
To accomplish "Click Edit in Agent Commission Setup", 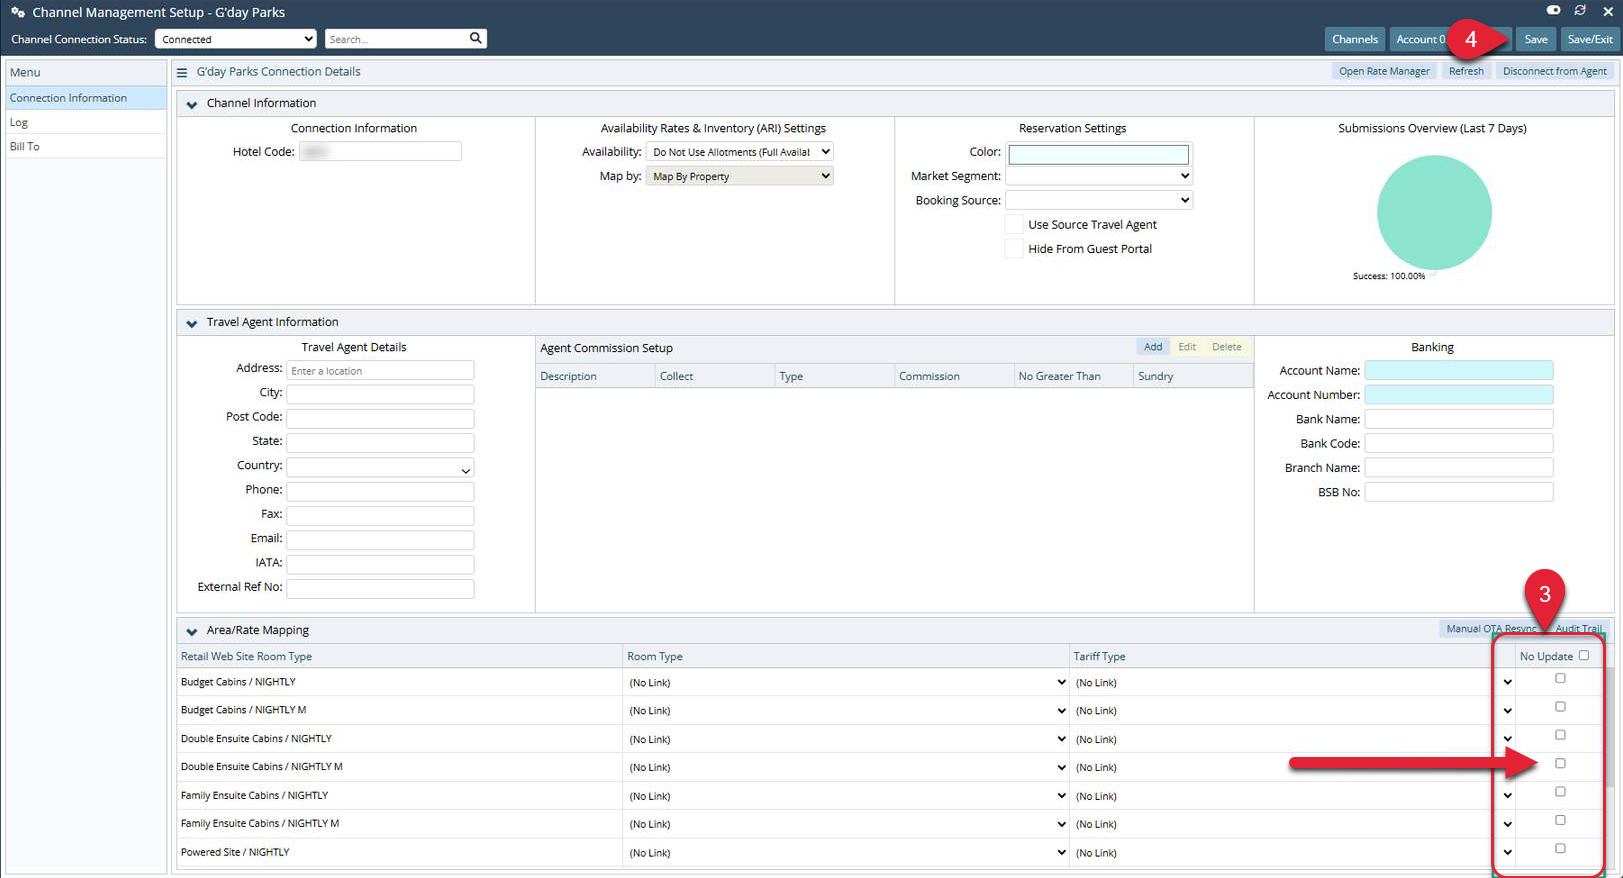I will [1187, 347].
